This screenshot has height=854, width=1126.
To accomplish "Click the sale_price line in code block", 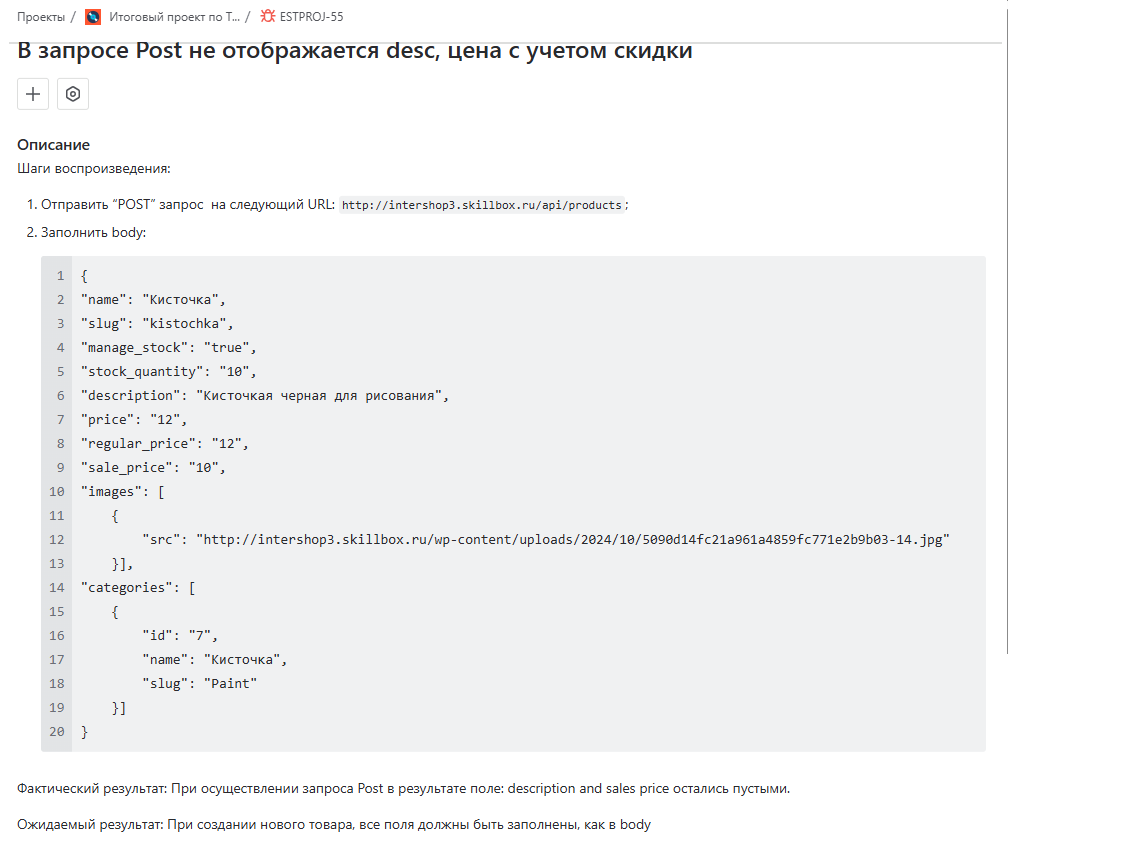I will click(150, 467).
